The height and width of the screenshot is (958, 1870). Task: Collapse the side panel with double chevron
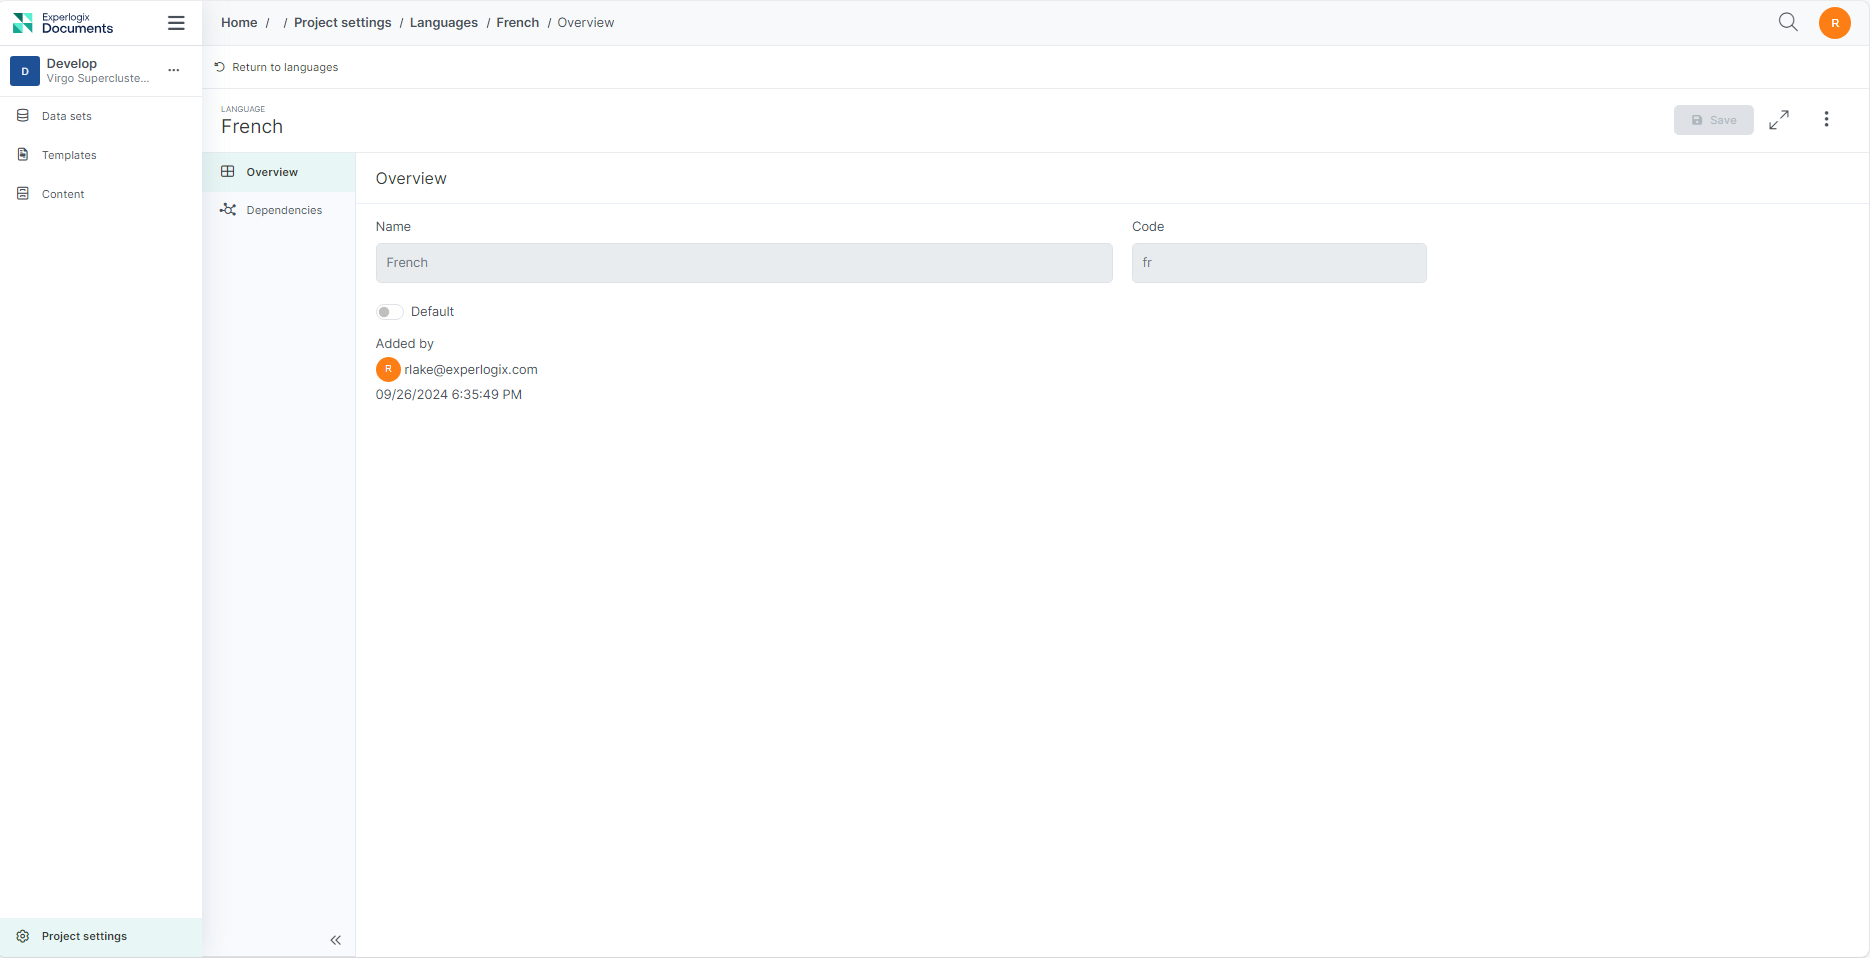pos(335,940)
